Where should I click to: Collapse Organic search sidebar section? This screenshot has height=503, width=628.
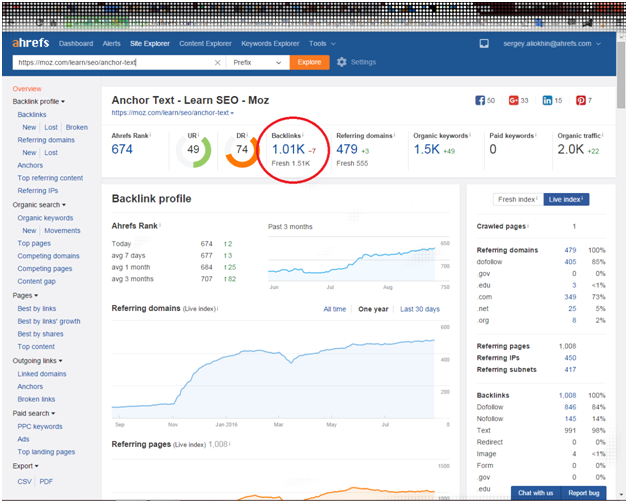[39, 205]
